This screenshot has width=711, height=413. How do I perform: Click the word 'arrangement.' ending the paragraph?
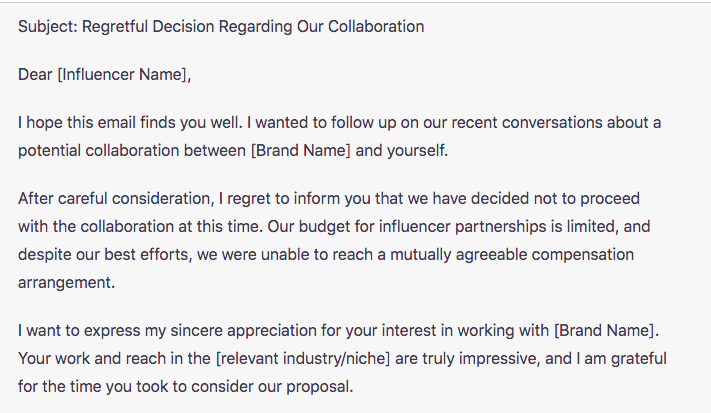tap(67, 282)
